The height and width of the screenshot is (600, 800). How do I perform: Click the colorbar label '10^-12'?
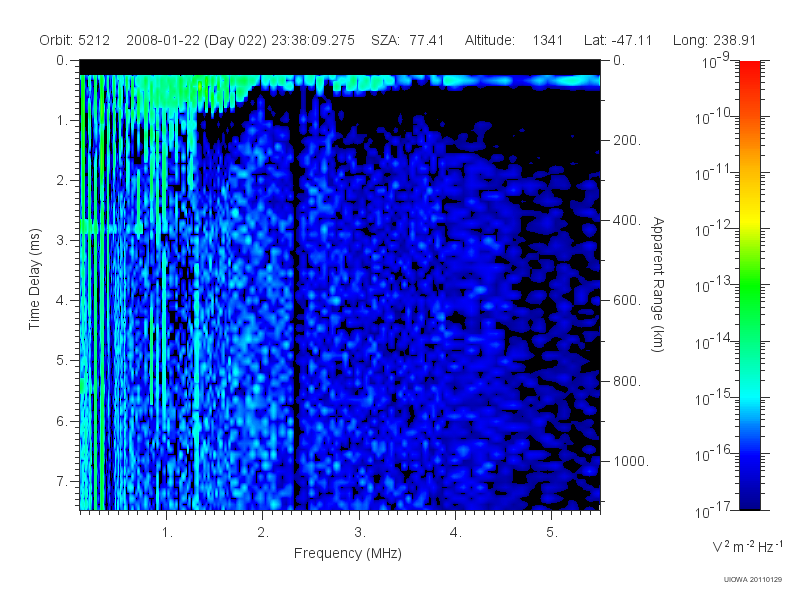click(713, 229)
